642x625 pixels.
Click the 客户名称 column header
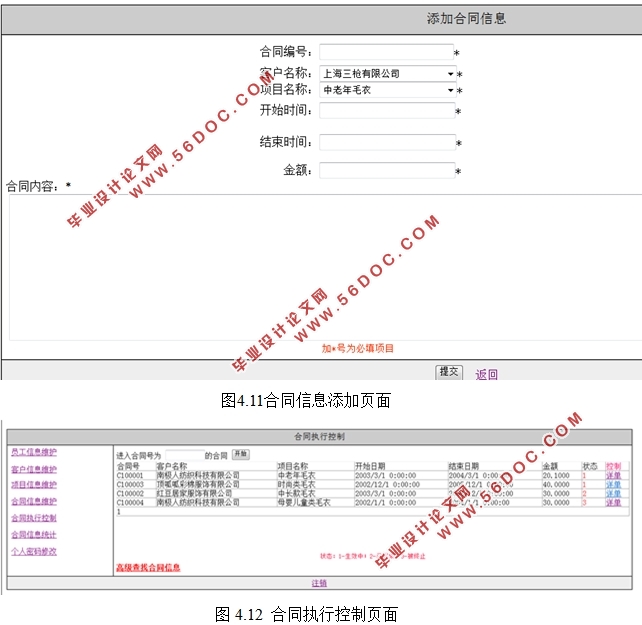pos(172,466)
